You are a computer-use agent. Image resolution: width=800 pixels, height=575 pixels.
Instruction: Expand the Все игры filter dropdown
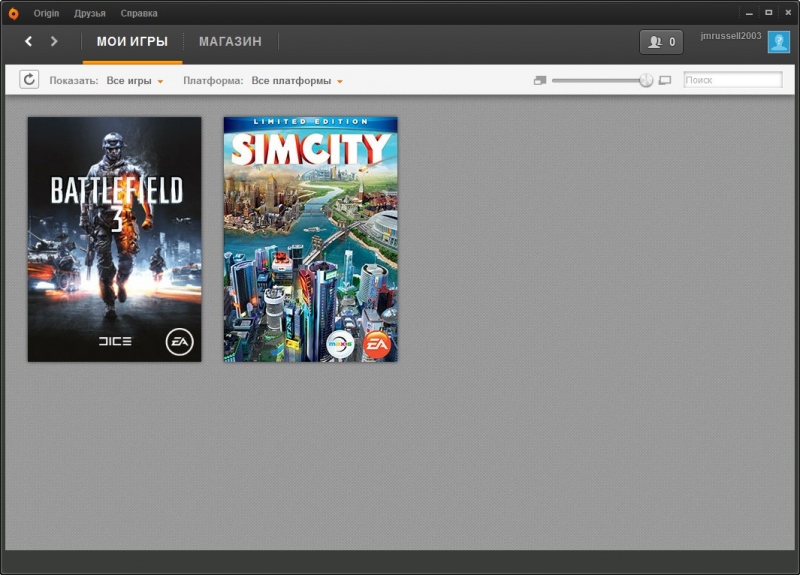(135, 81)
